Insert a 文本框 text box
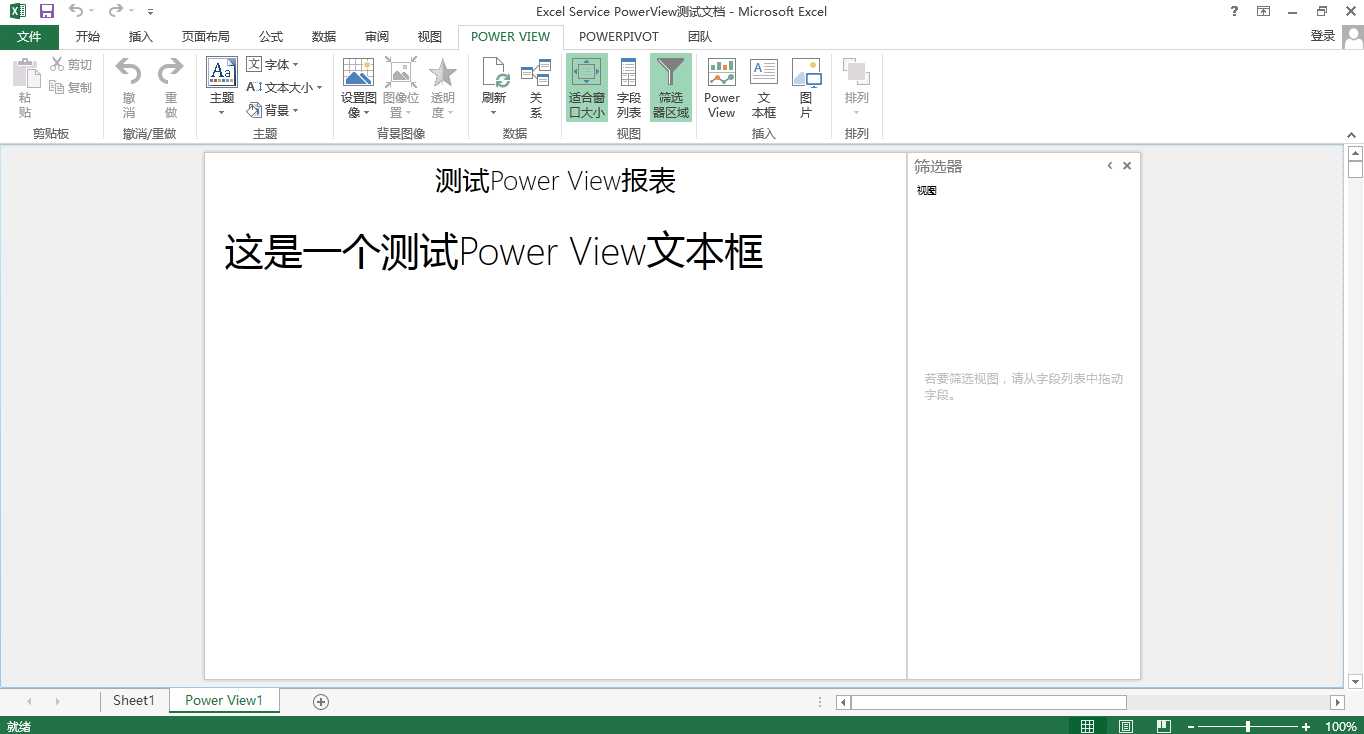Image resolution: width=1364 pixels, height=734 pixels. [764, 87]
